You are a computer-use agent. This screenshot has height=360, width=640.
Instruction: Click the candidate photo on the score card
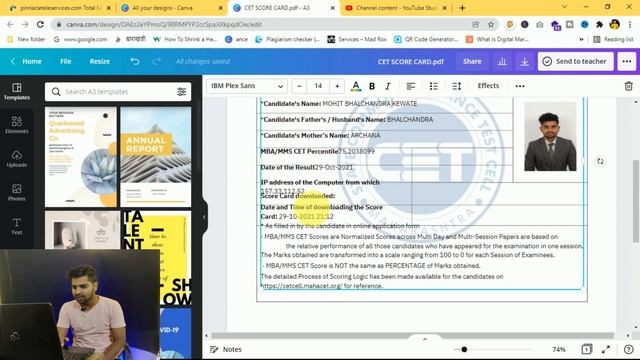(550, 136)
